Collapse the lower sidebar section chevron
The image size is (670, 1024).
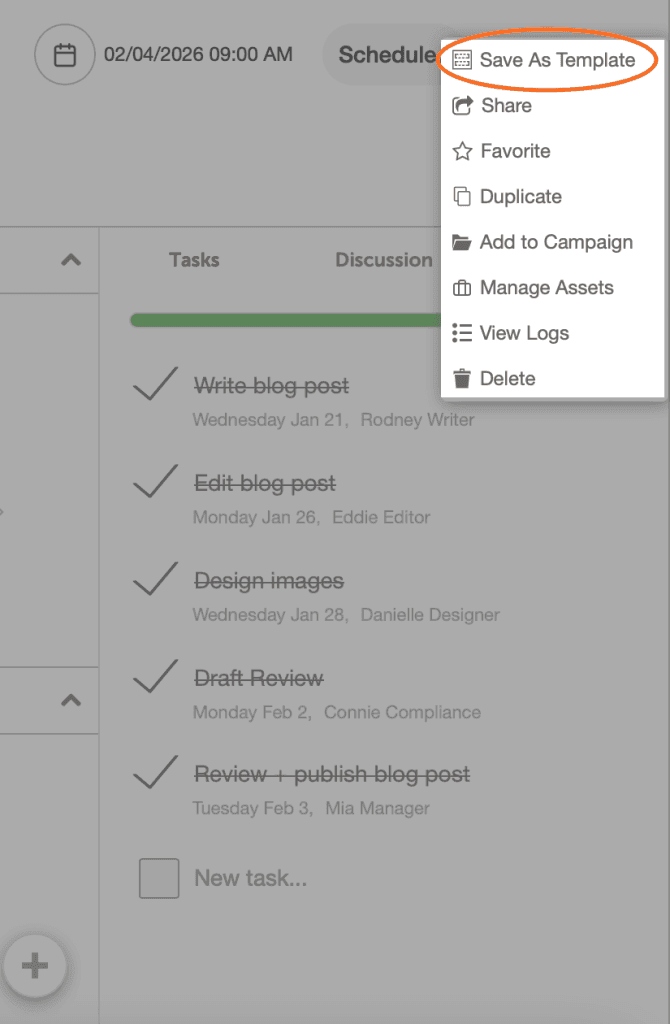(68, 700)
